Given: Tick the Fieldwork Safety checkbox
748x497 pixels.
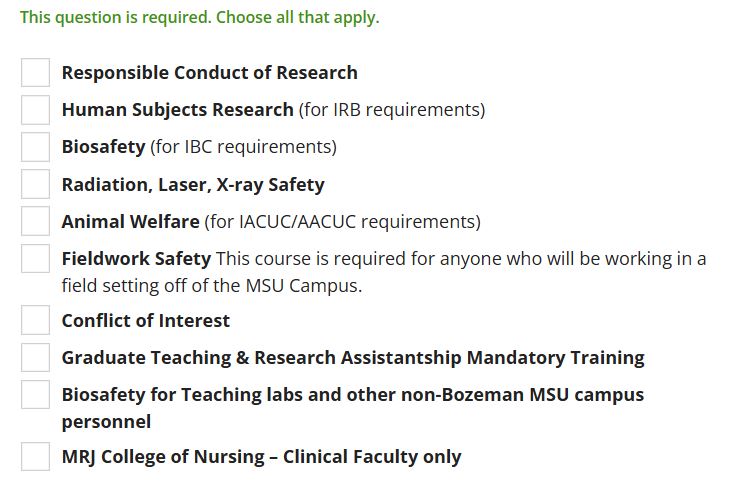Looking at the screenshot, I should point(36,259).
